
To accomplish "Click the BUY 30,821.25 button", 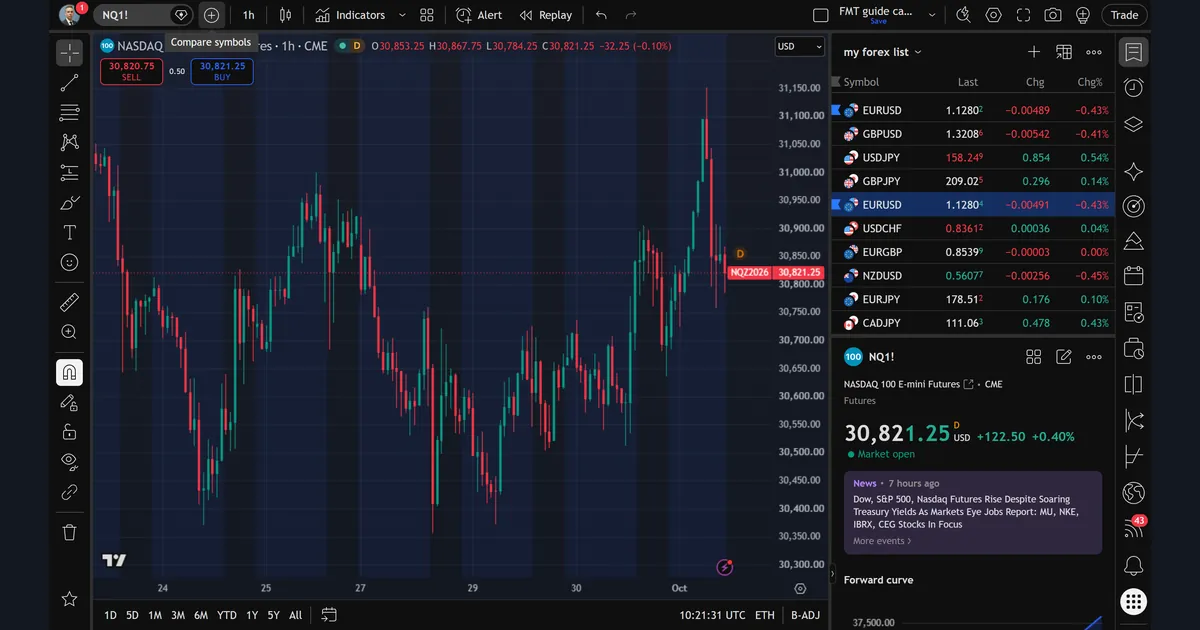I will pos(222,71).
